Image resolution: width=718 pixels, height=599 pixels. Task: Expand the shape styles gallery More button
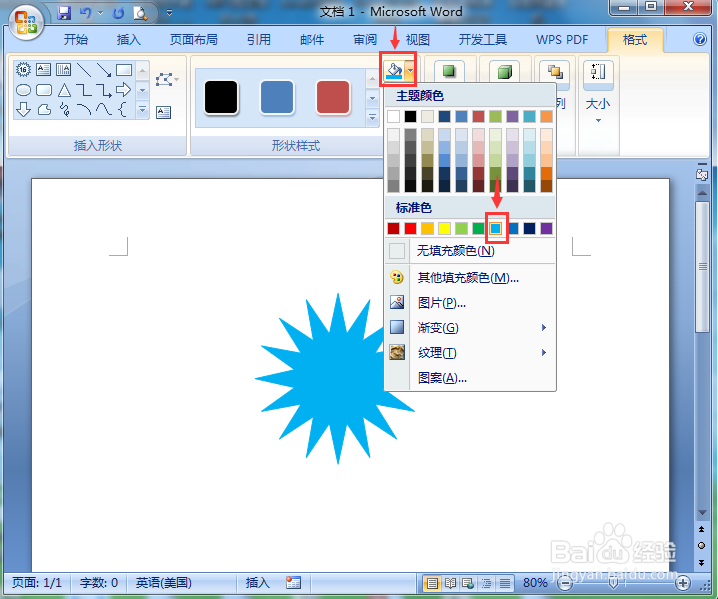[x=372, y=118]
